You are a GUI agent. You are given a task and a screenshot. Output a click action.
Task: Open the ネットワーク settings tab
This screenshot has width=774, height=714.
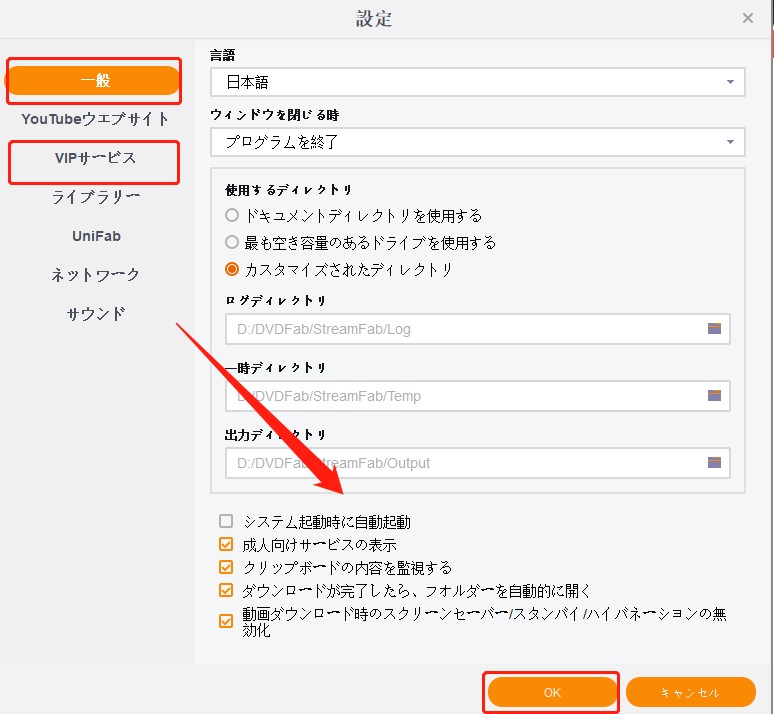tap(96, 275)
